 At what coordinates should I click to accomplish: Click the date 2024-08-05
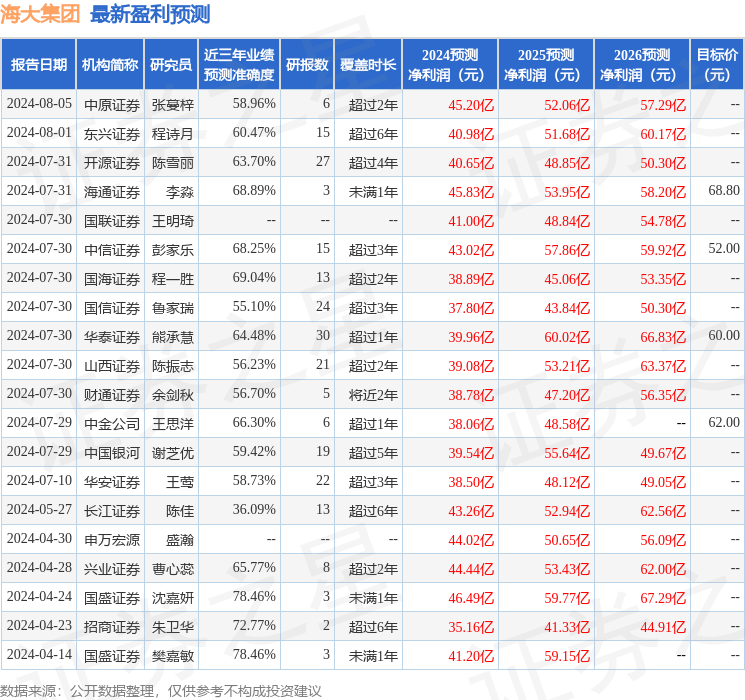point(39,104)
